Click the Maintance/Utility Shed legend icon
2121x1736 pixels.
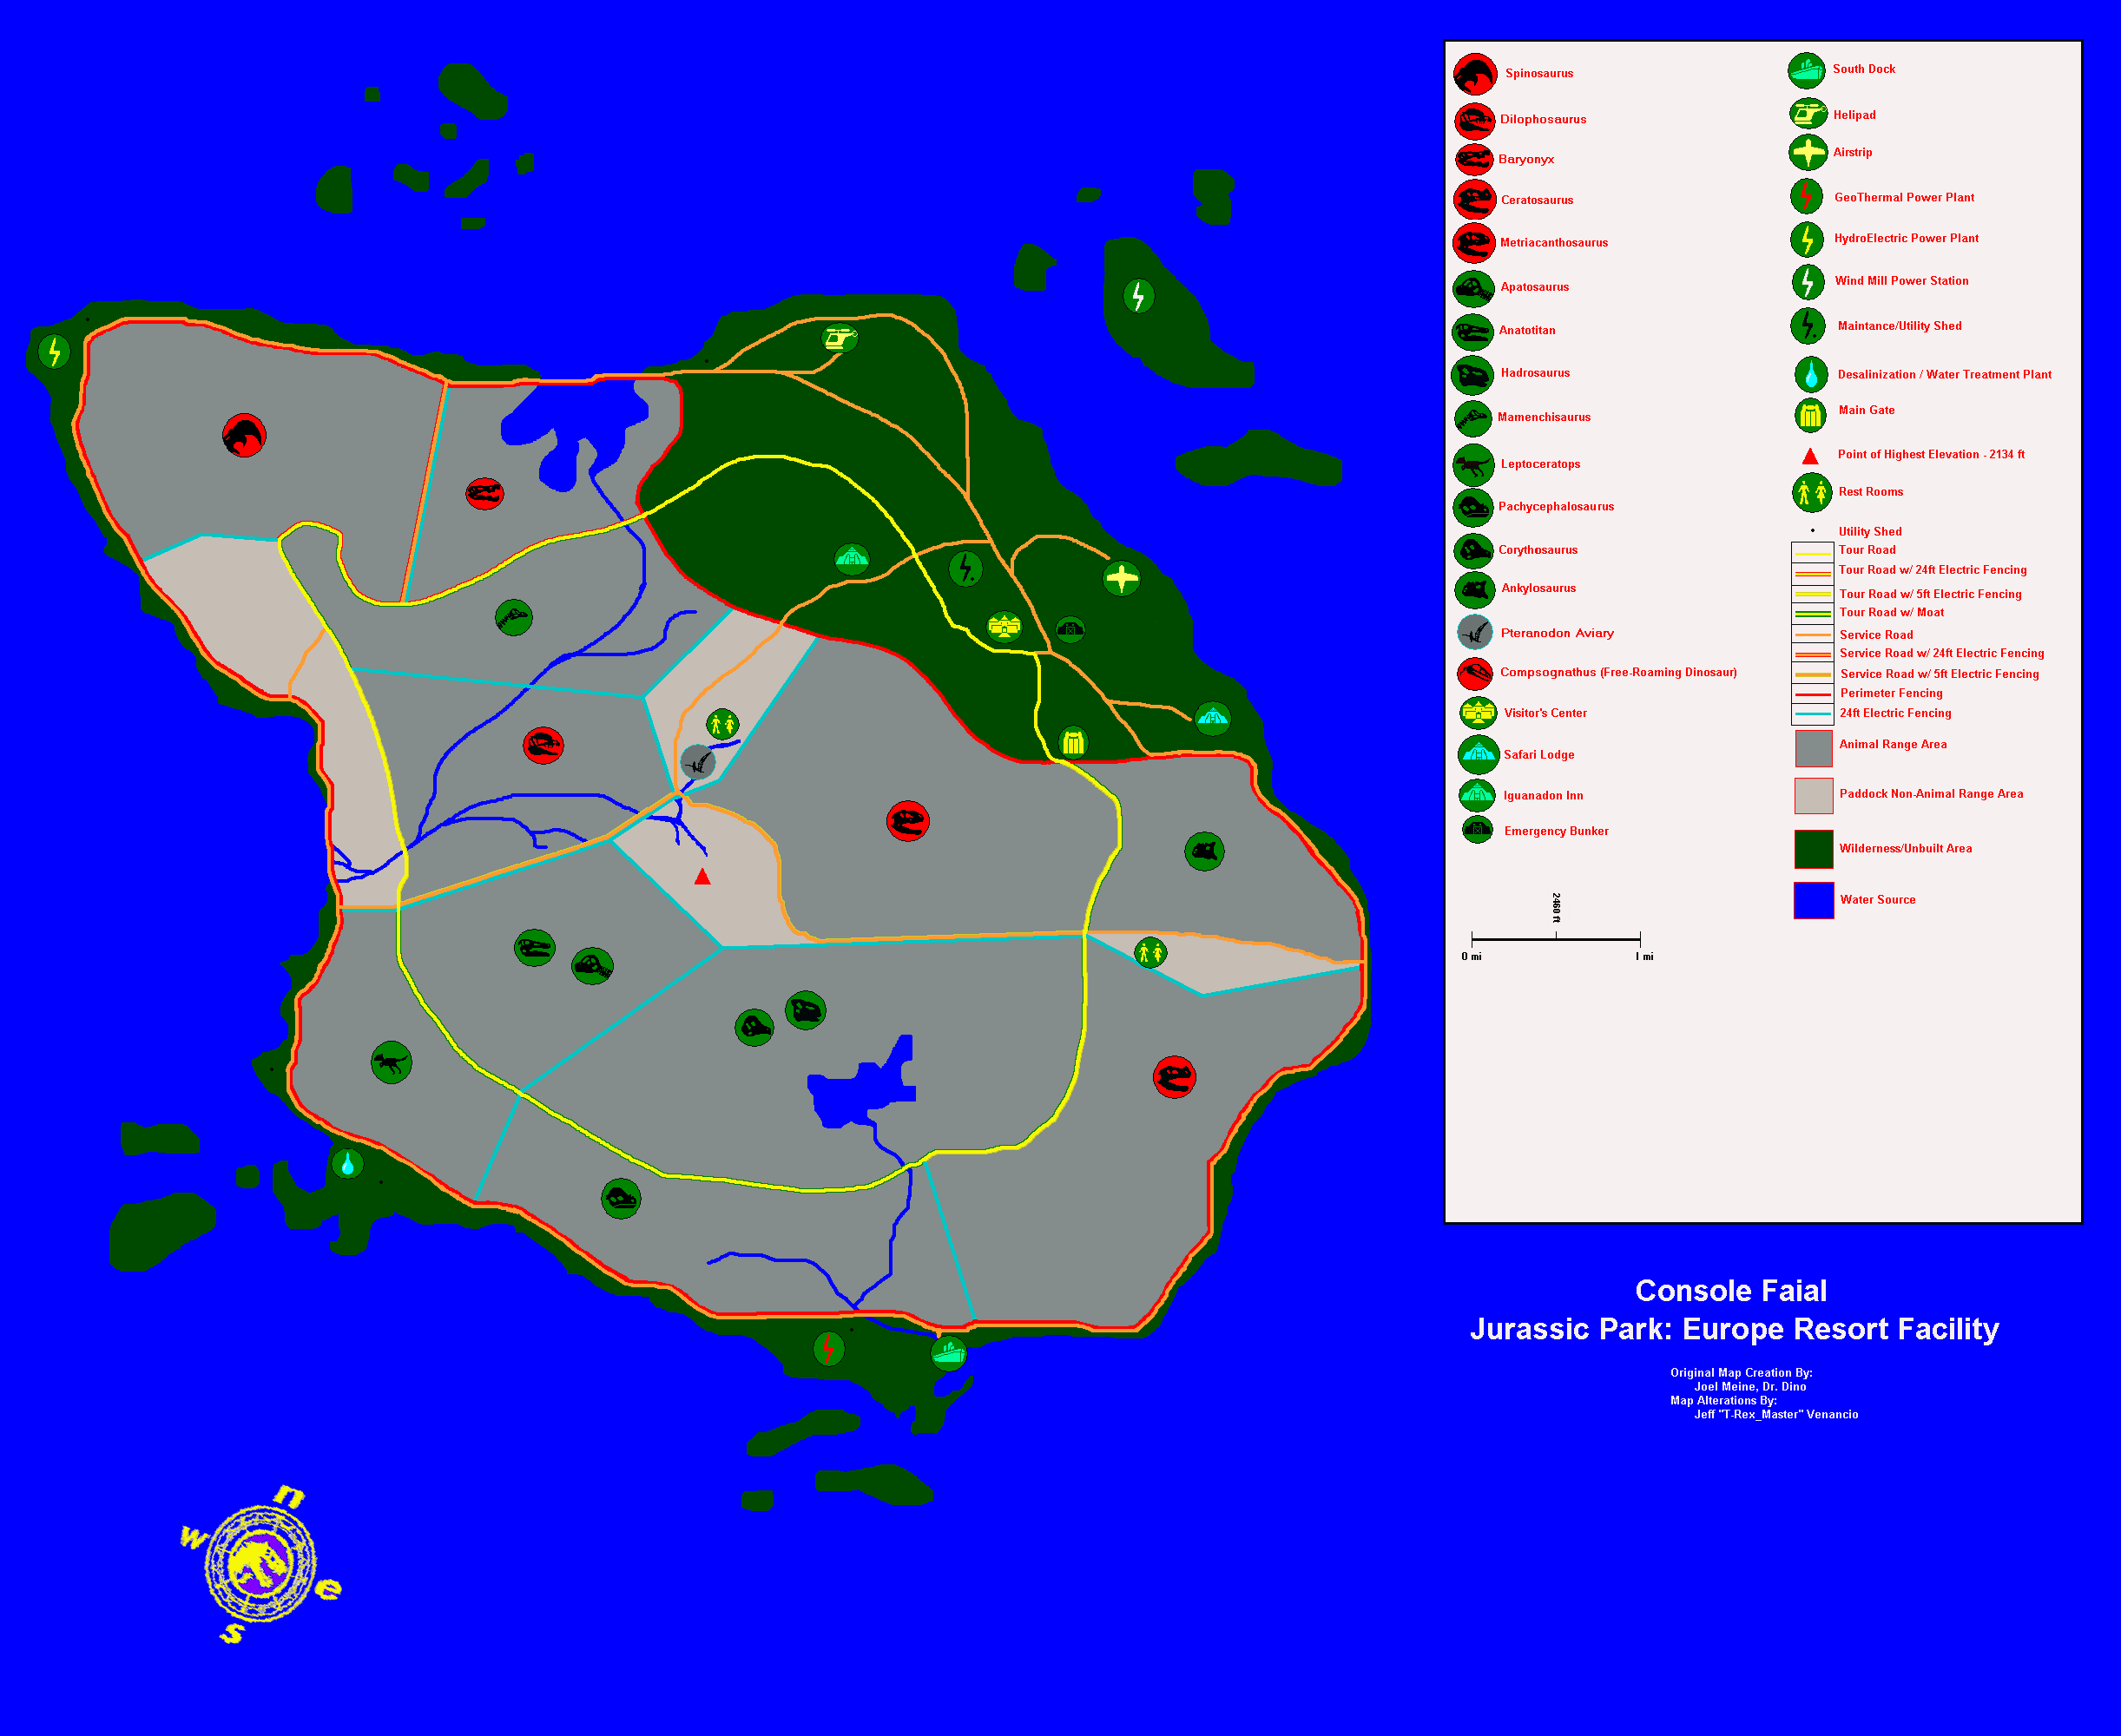[1807, 326]
